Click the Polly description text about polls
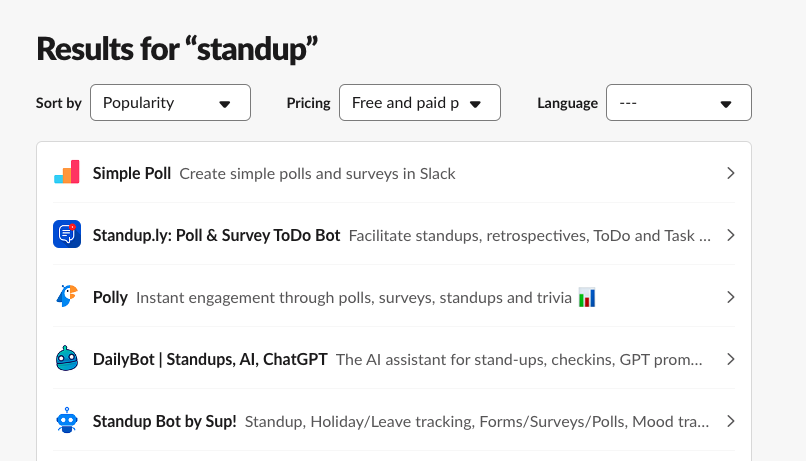 [x=354, y=298]
